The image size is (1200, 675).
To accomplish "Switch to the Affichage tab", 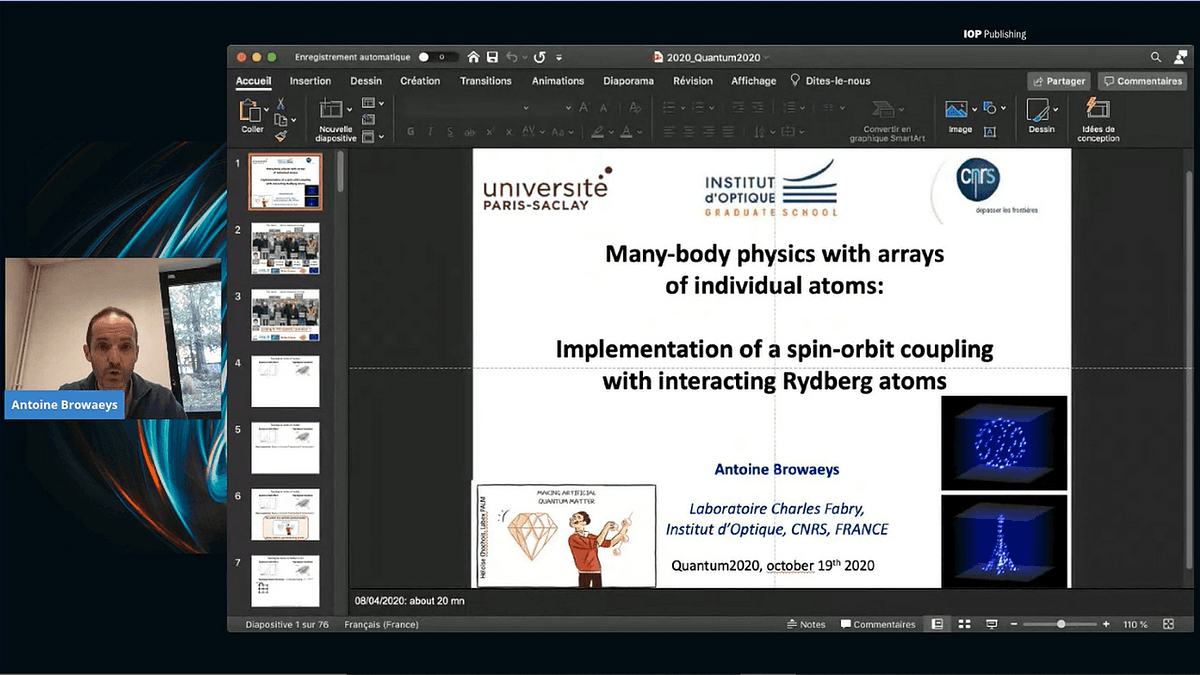I will coord(754,81).
